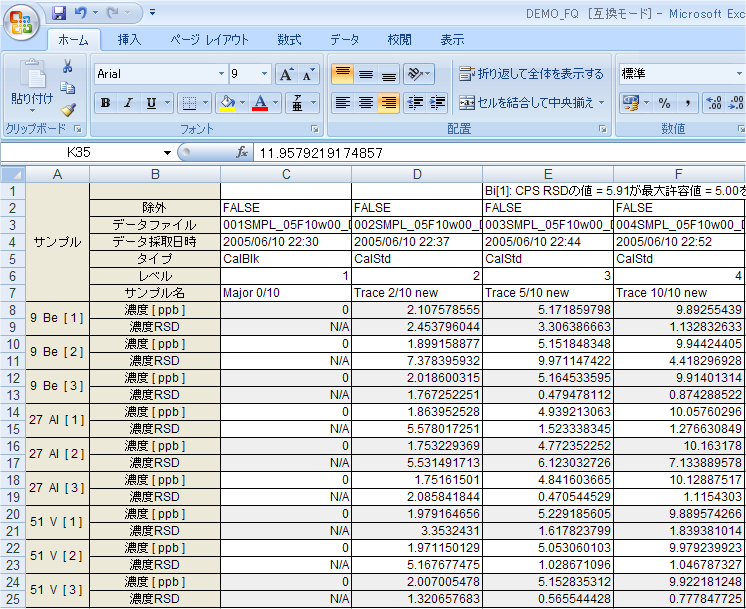This screenshot has height=609, width=746.
Task: Increase decimal places
Action: click(714, 103)
